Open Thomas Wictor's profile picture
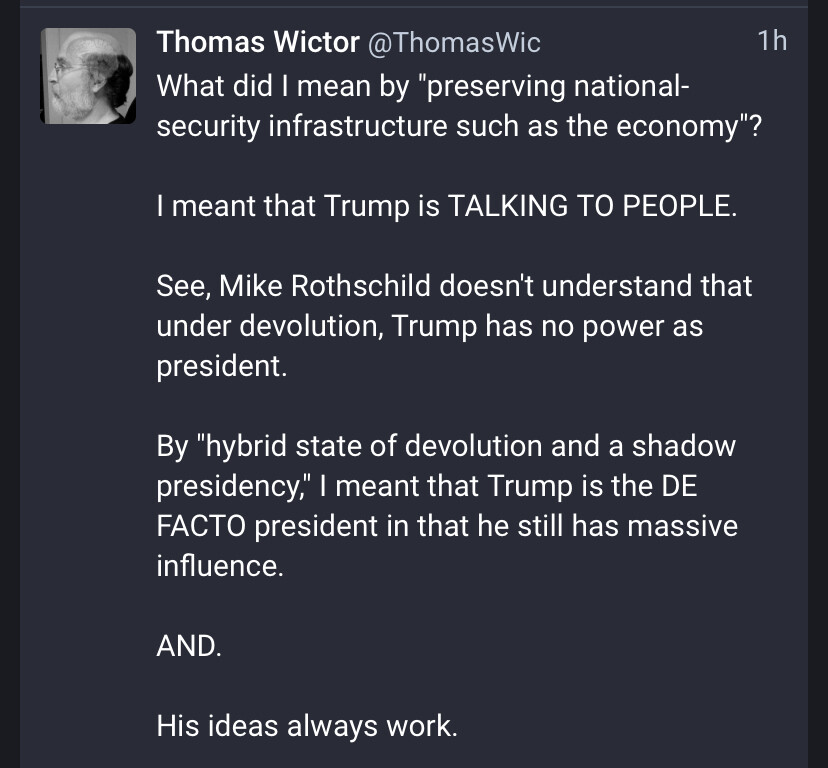 pyautogui.click(x=87, y=74)
